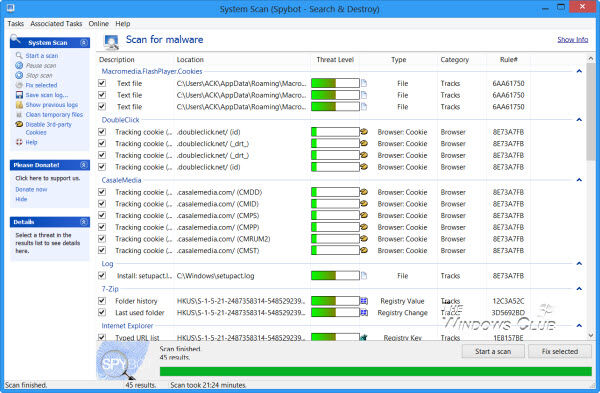Click the file icon in setupact.log row
Viewport: 600px width, 393px height.
pyautogui.click(x=364, y=276)
